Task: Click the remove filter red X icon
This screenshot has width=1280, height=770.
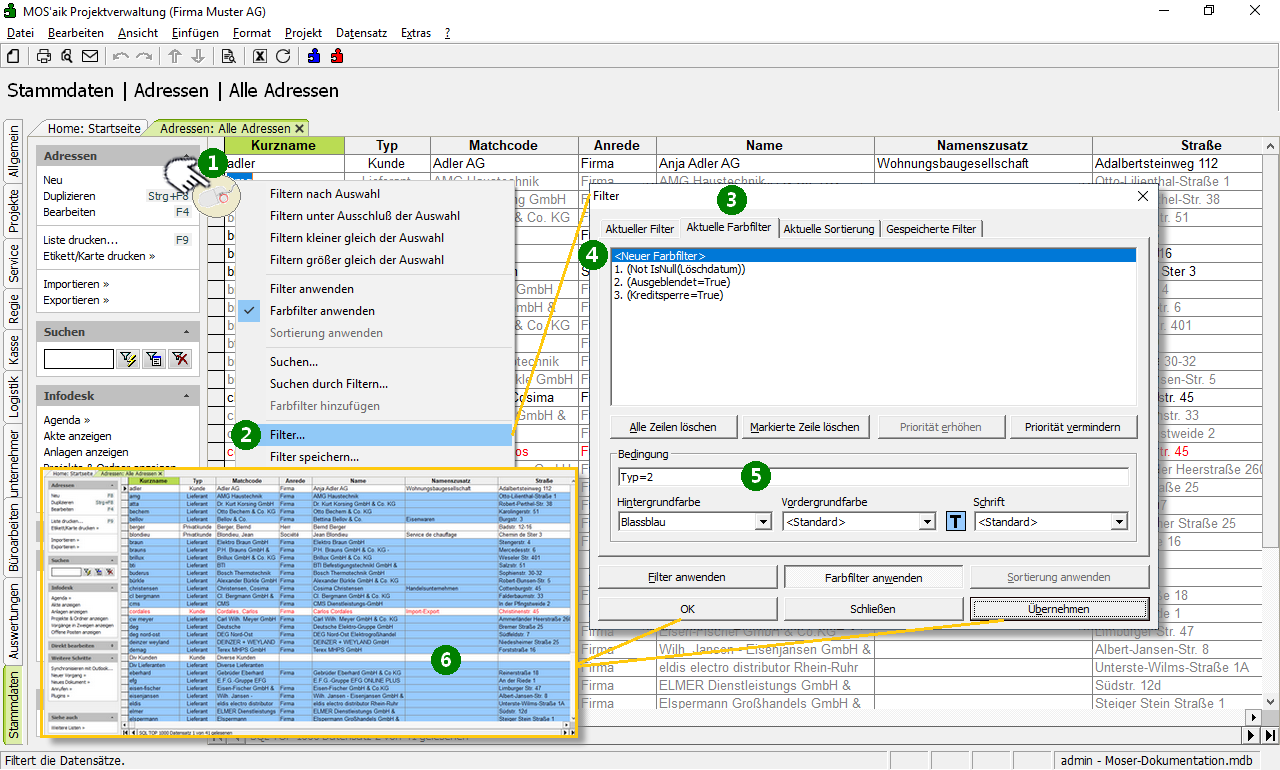Action: point(180,359)
